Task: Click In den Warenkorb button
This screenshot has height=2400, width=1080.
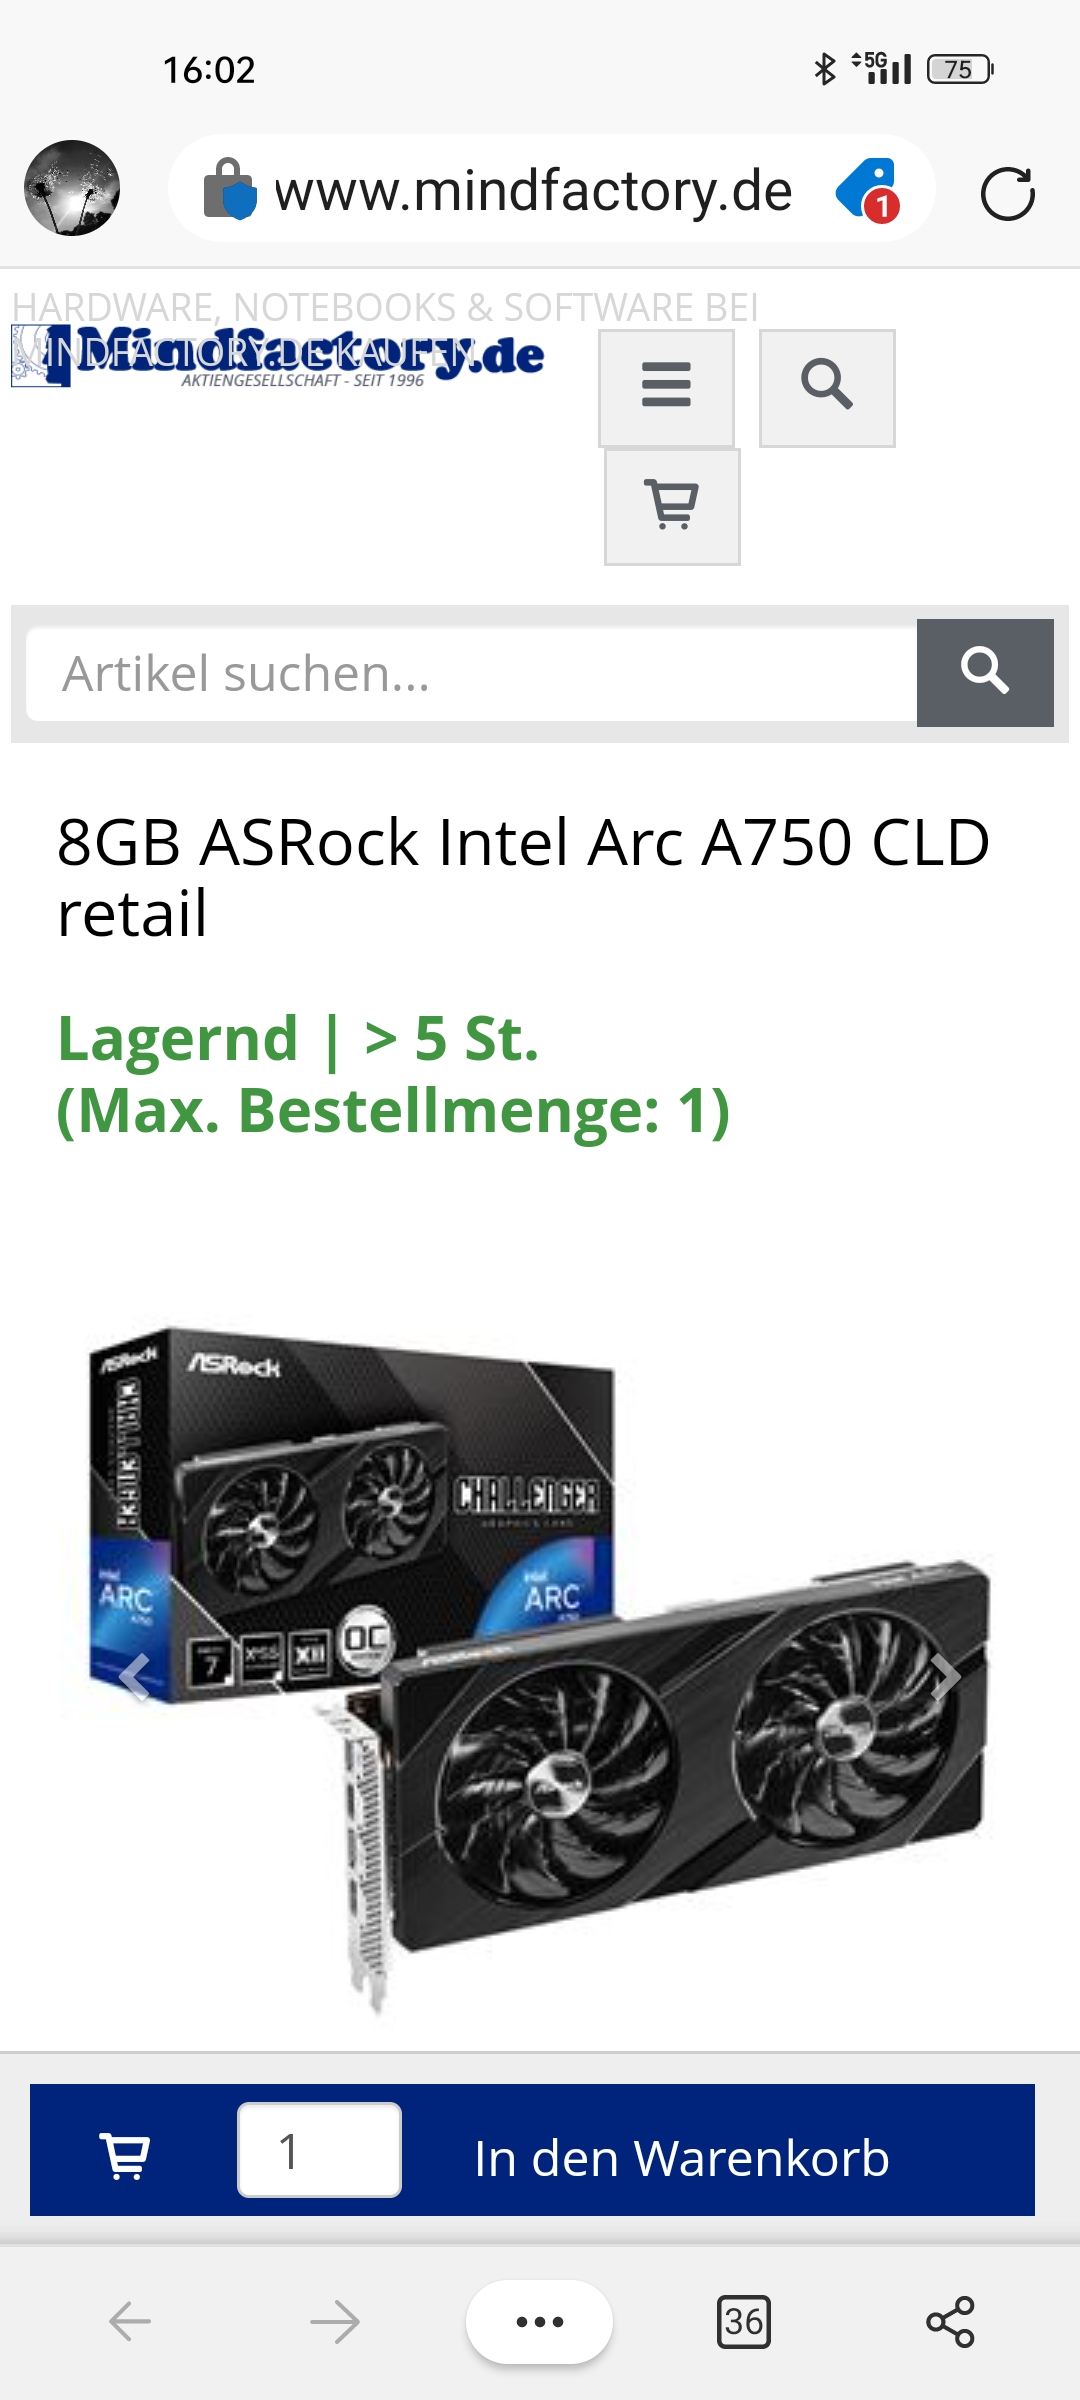Action: [682, 2158]
